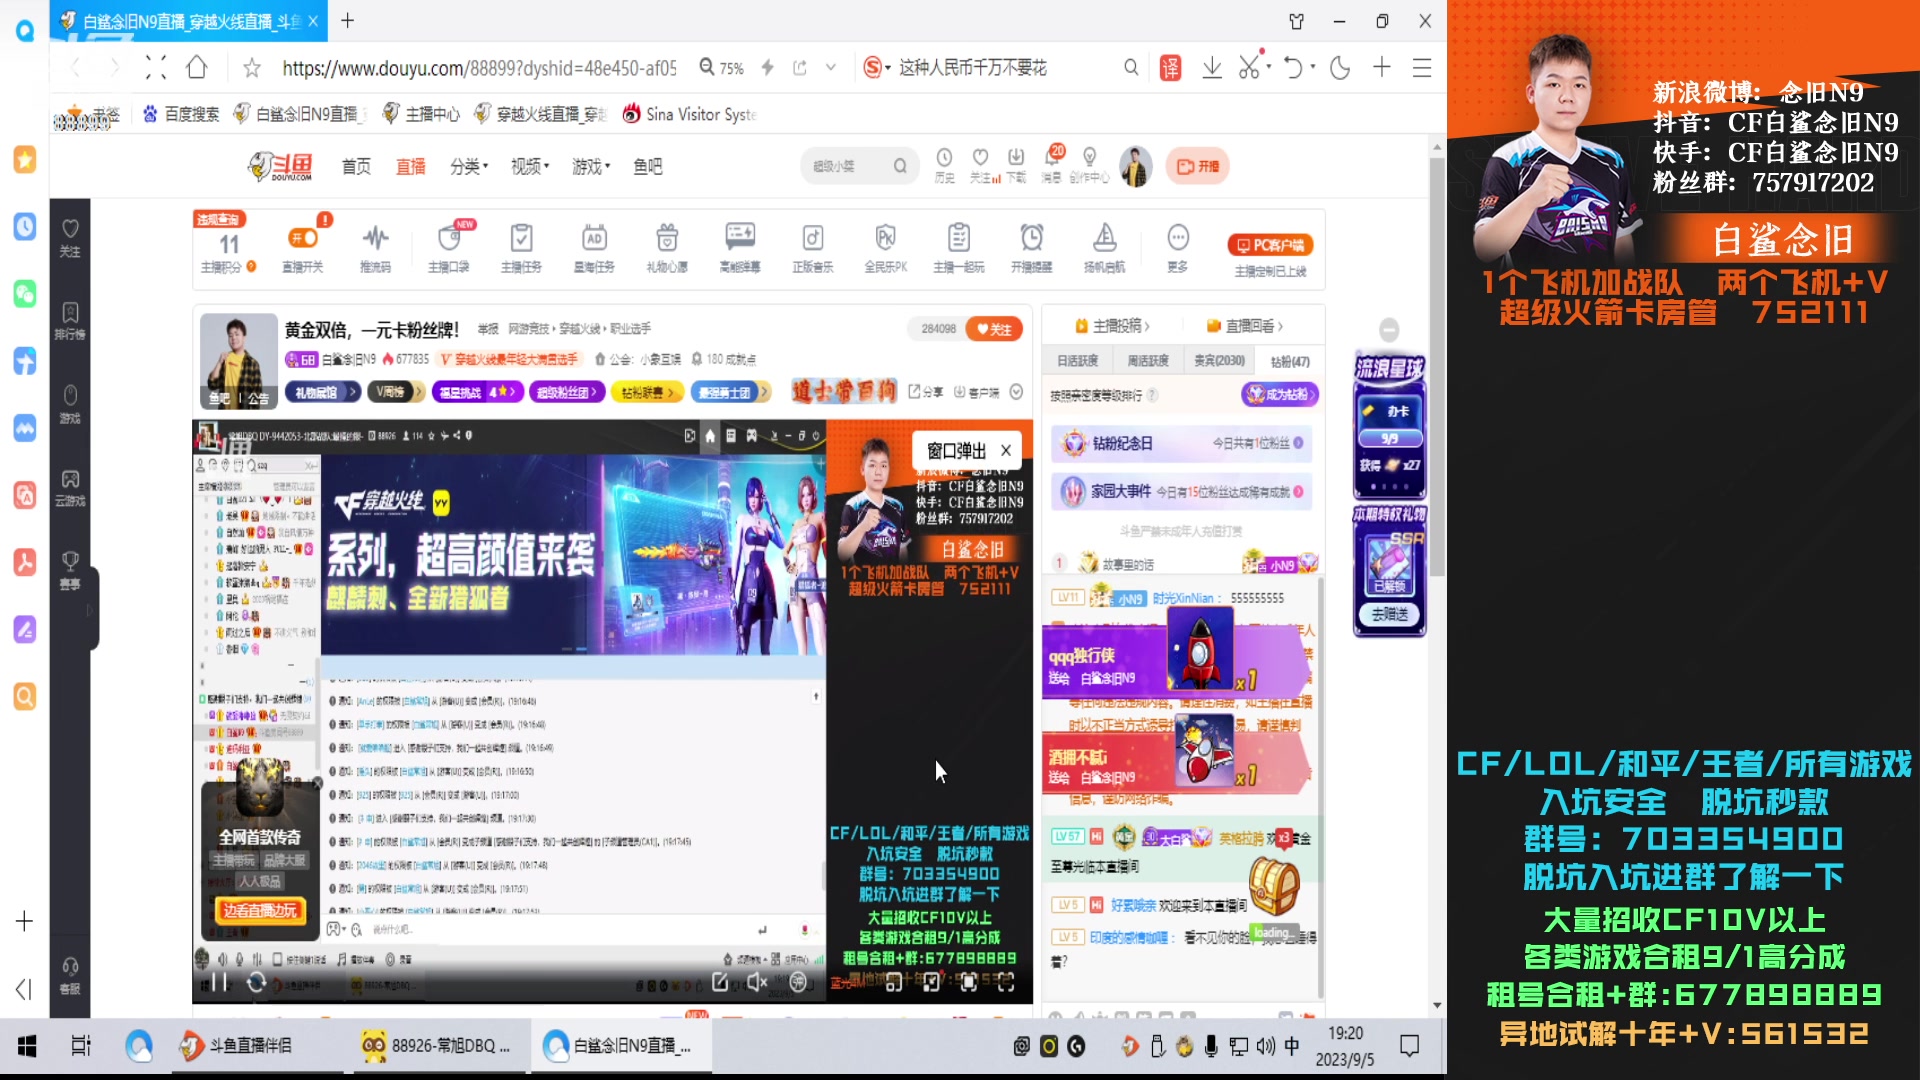The width and height of the screenshot is (1920, 1080).
Task: Enter the 创作中心 creator center
Action: click(1089, 163)
